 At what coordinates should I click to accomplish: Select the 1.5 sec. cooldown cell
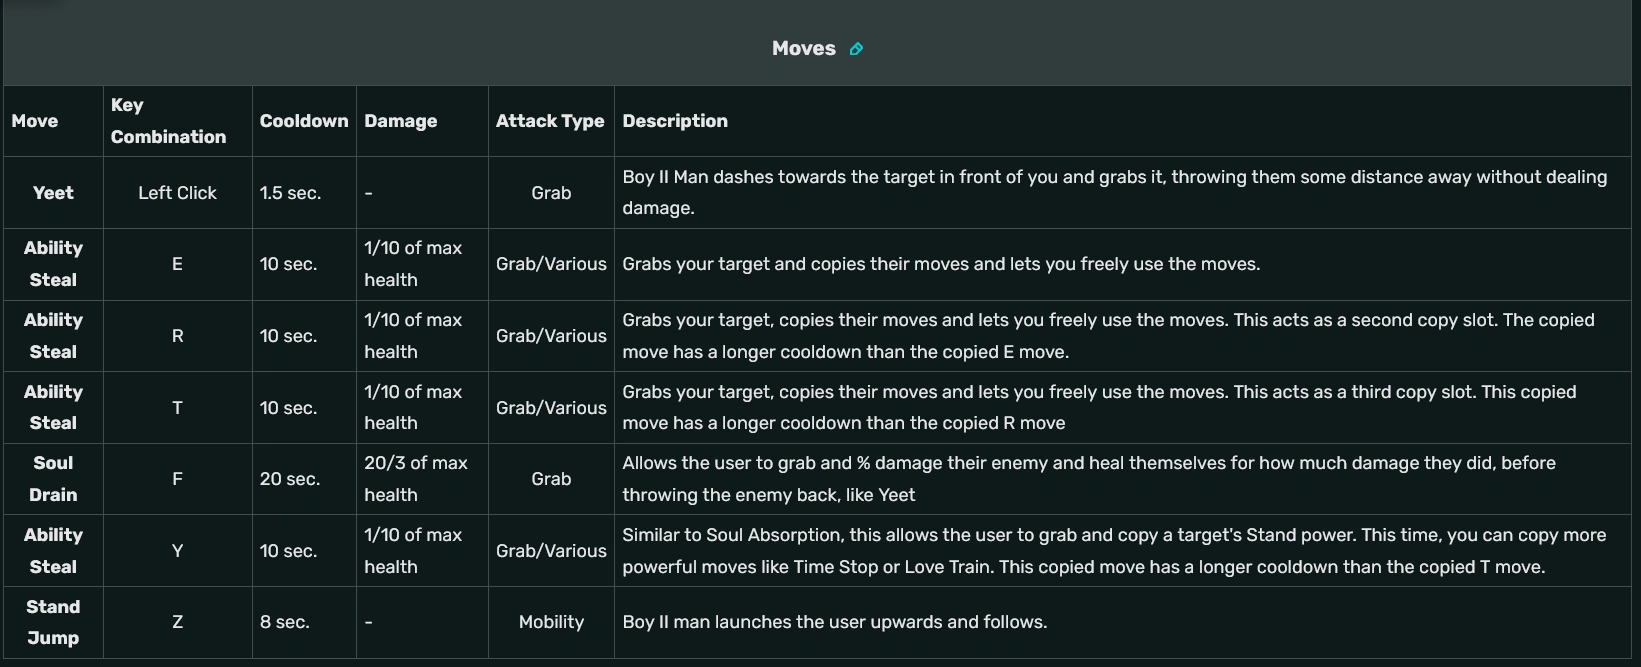(290, 193)
